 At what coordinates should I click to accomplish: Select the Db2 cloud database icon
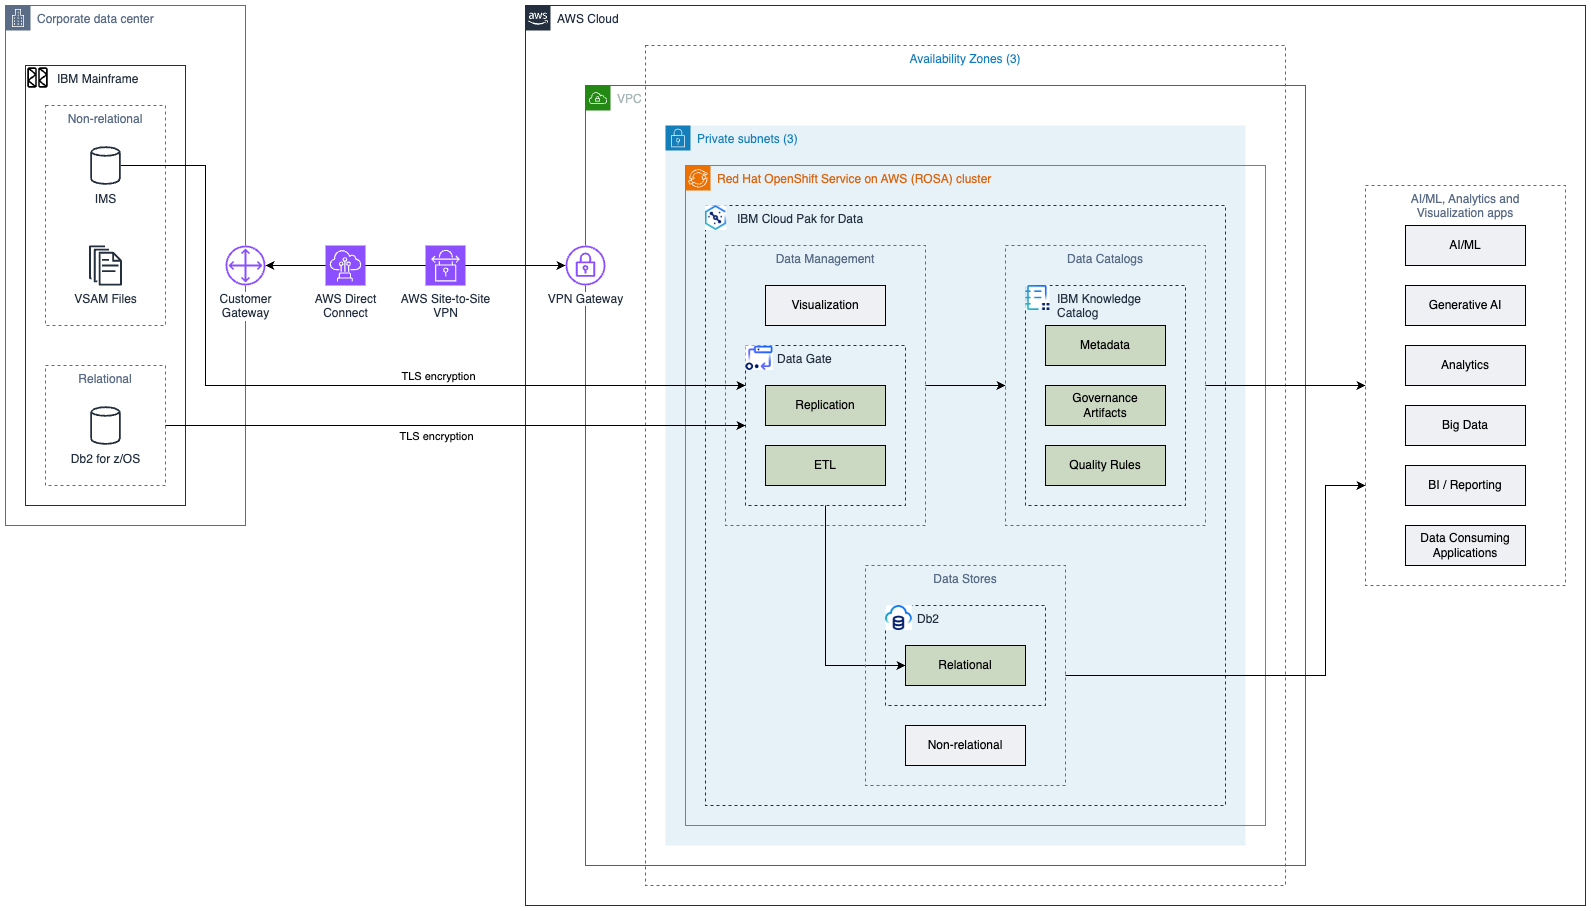(898, 618)
